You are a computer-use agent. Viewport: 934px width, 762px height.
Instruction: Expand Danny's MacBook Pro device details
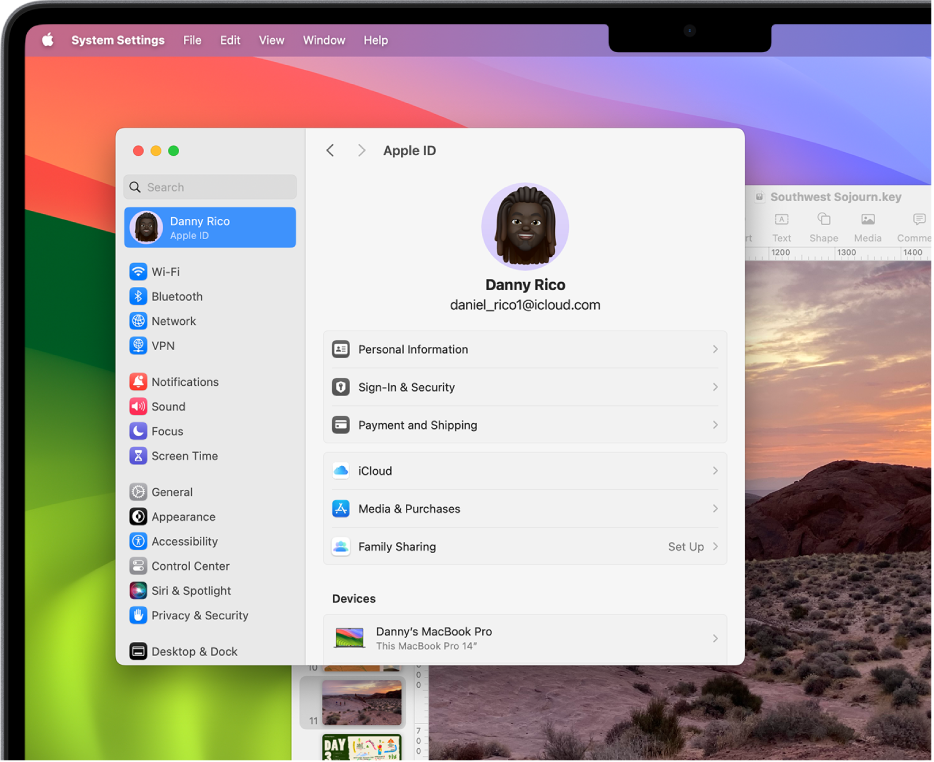(525, 638)
